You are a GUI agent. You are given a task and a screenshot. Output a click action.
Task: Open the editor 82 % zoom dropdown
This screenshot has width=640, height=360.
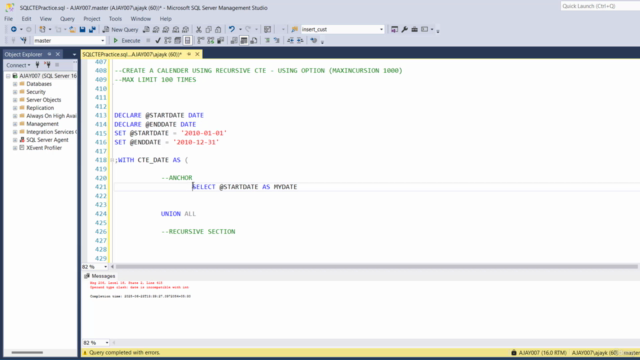(x=105, y=267)
